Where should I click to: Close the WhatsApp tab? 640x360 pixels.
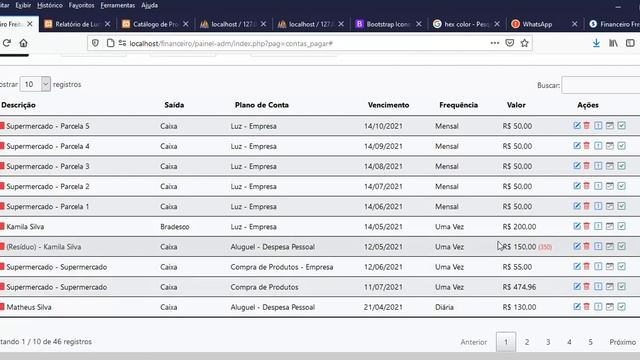pyautogui.click(x=574, y=24)
